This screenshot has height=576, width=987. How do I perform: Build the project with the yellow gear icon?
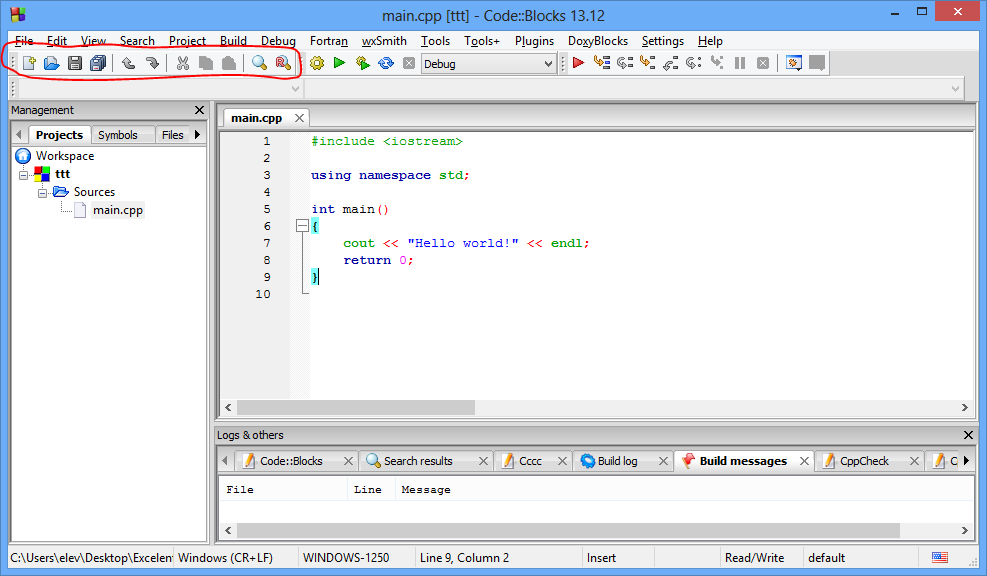317,63
